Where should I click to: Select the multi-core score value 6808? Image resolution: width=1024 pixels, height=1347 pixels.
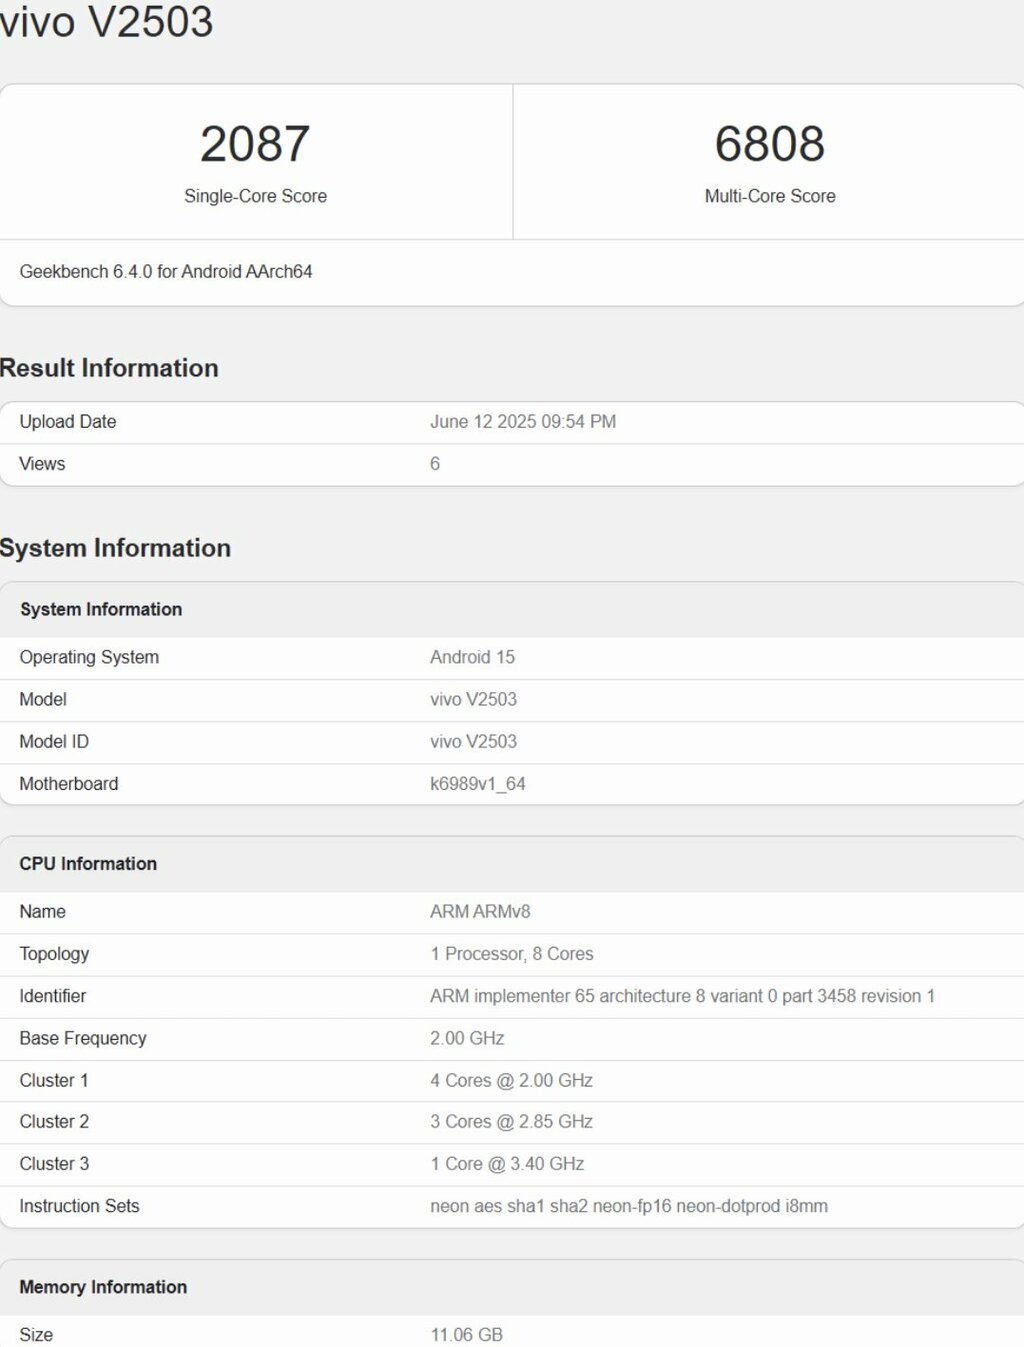coord(770,144)
